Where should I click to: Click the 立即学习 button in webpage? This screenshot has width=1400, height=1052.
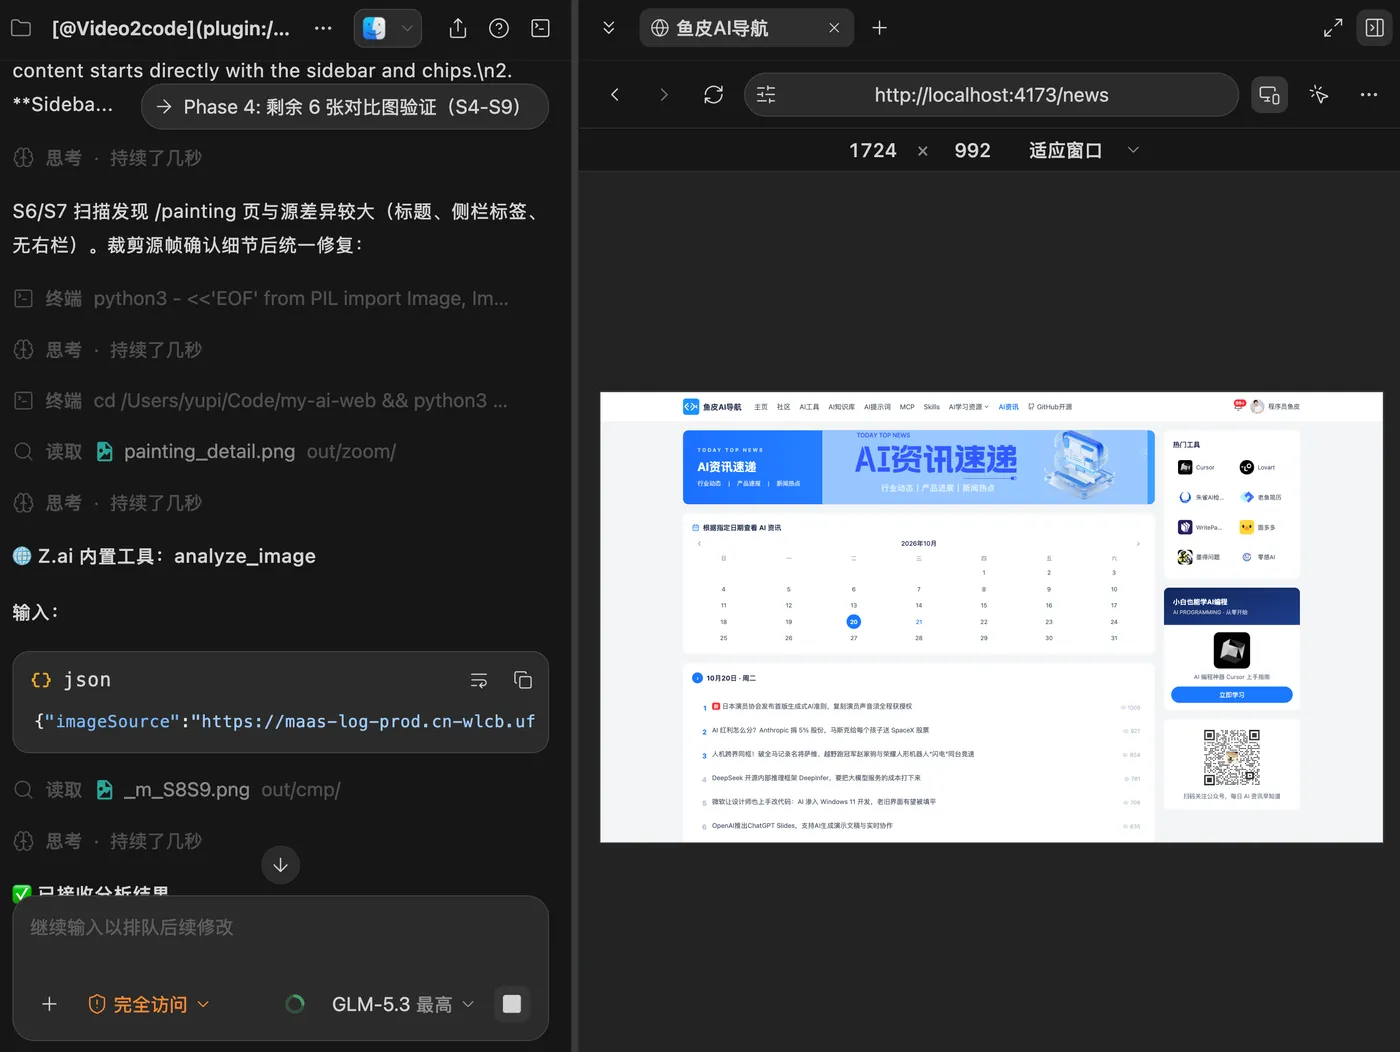tap(1232, 695)
